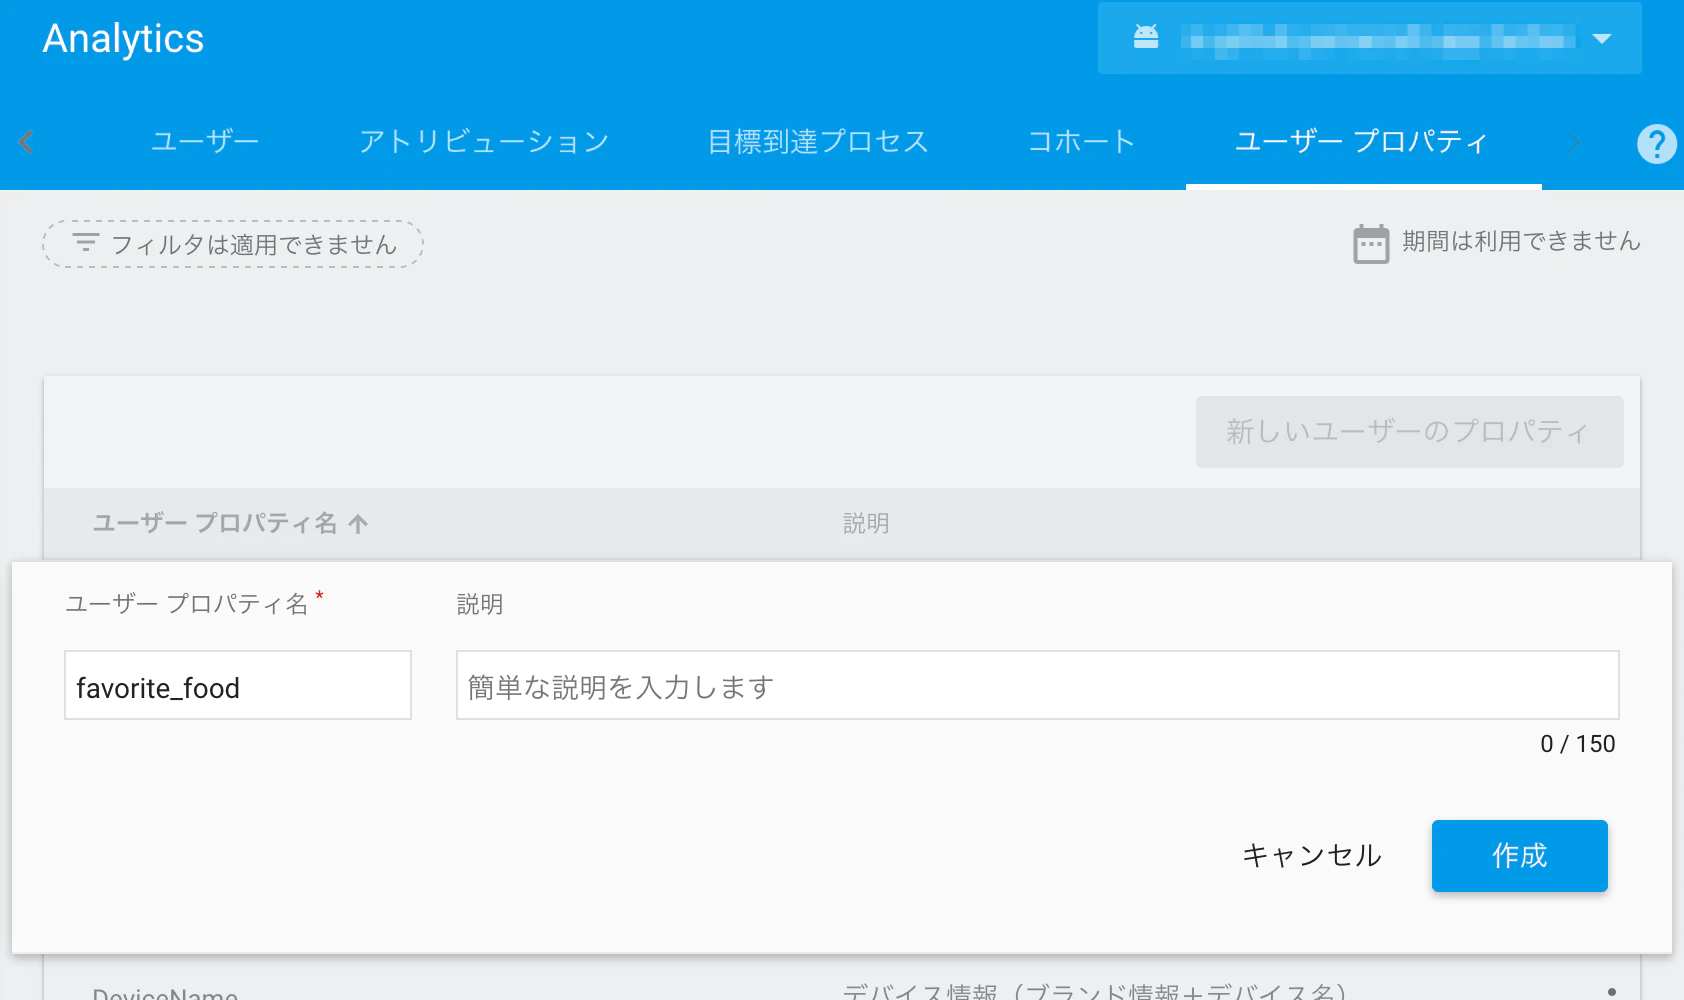This screenshot has width=1684, height=1000.
Task: Click the 説明 column header in table
Action: (x=866, y=523)
